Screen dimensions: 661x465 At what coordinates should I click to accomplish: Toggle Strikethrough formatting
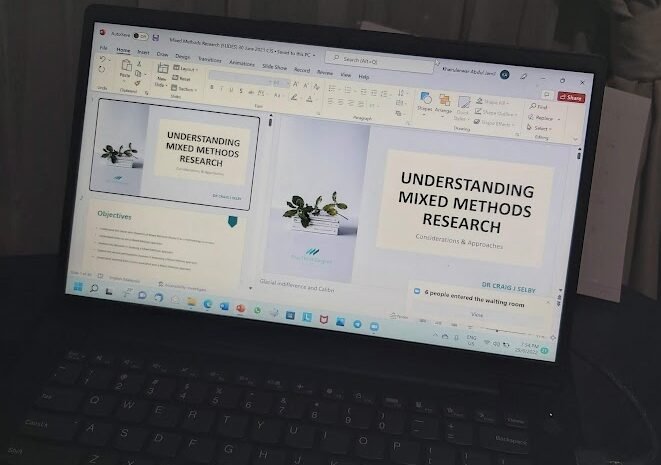coord(251,92)
